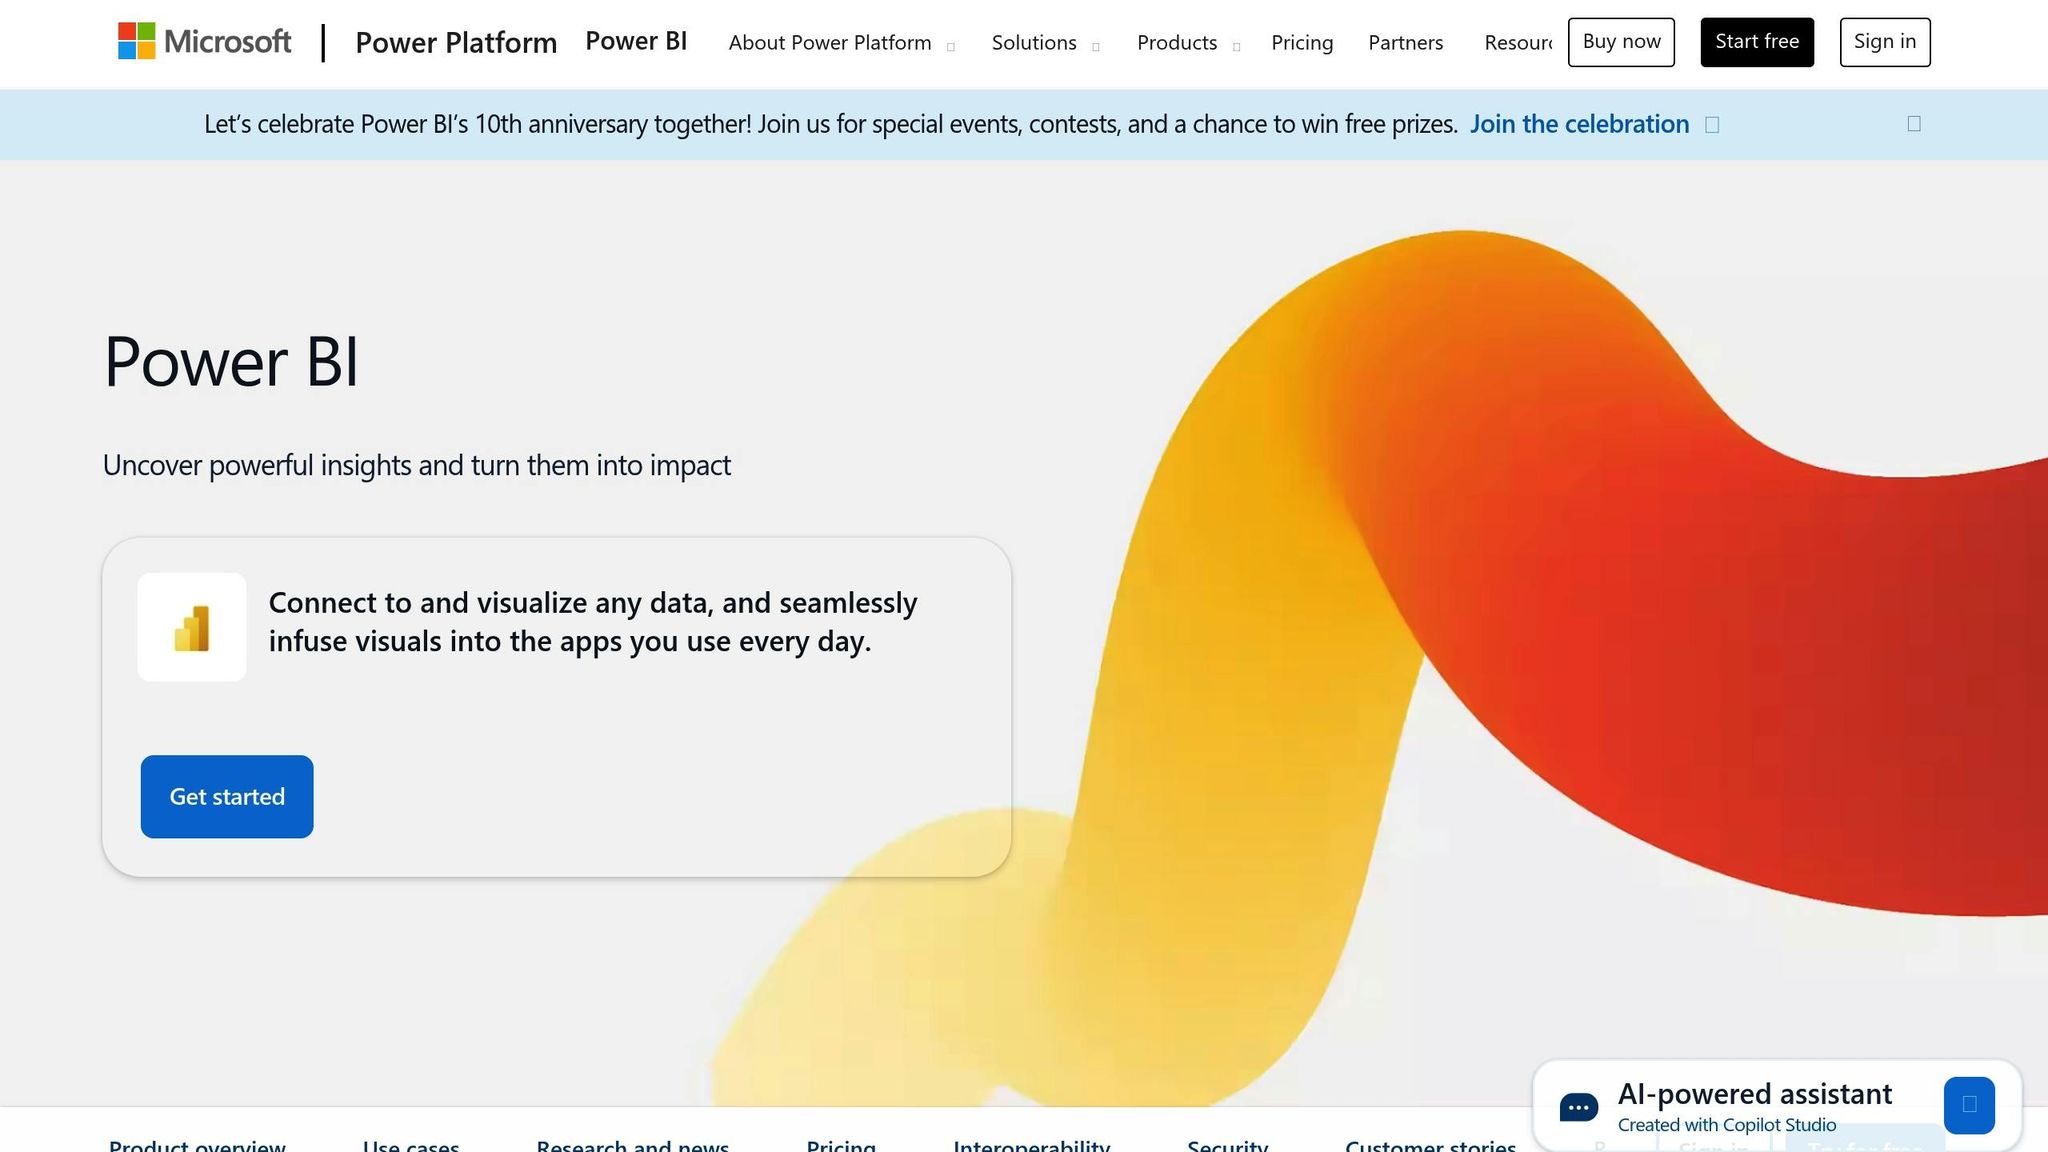Click the blue expand icon on the assistant widget
The image size is (2048, 1152).
1968,1106
